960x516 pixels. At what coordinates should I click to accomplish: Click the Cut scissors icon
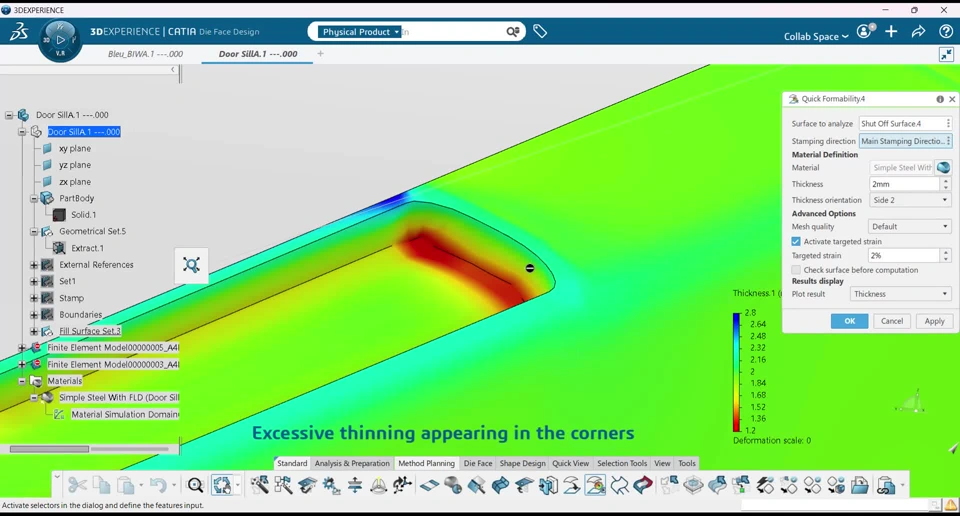(x=77, y=485)
